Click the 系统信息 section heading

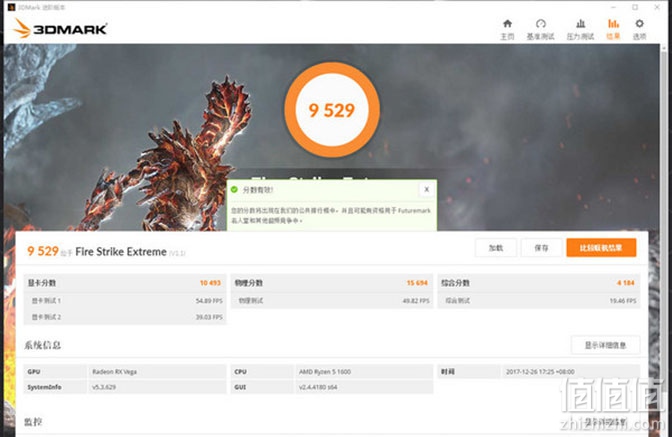point(42,345)
